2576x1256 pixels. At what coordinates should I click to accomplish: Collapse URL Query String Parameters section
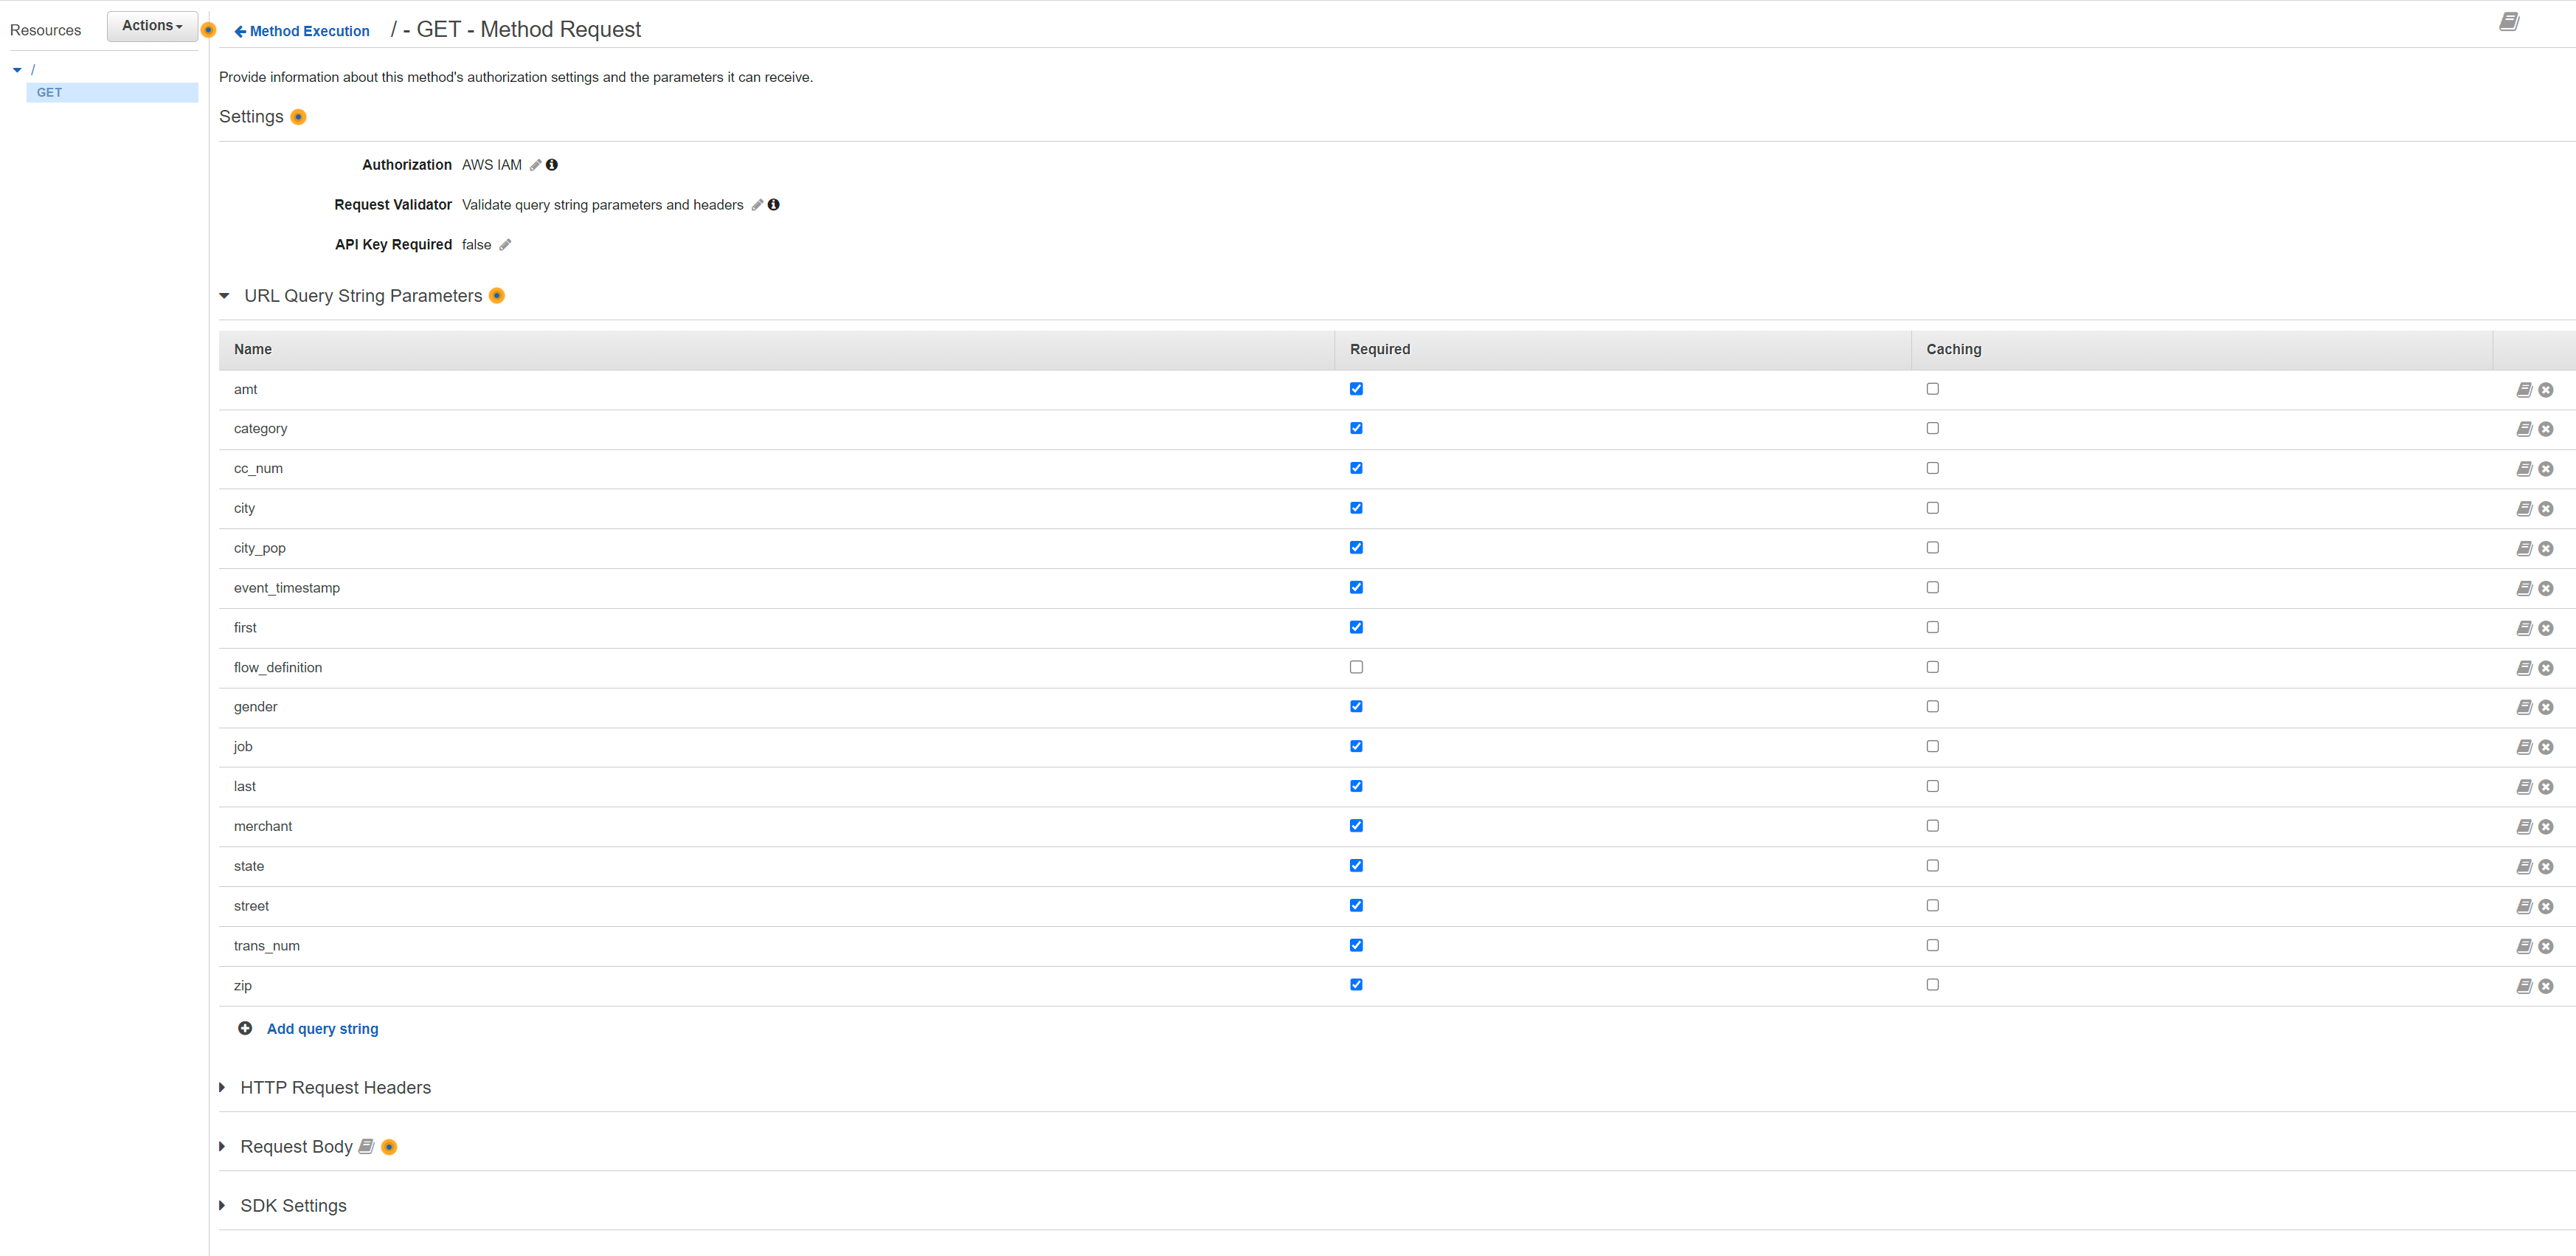coord(224,296)
